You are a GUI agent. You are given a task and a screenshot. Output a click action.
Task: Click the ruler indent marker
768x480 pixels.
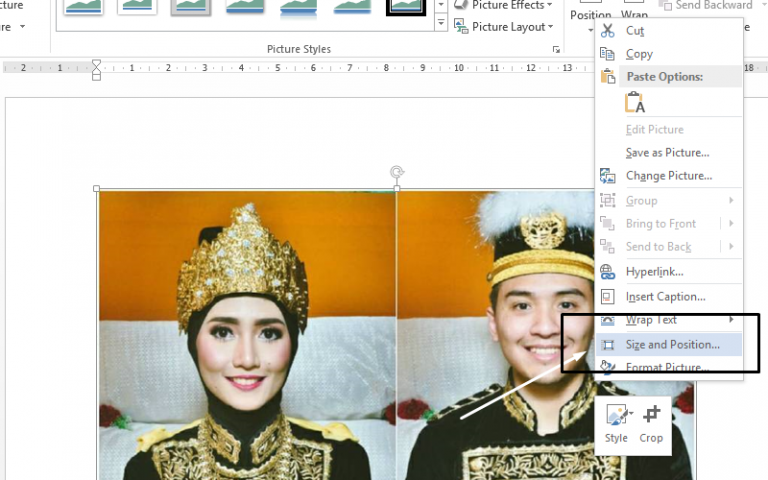96,70
